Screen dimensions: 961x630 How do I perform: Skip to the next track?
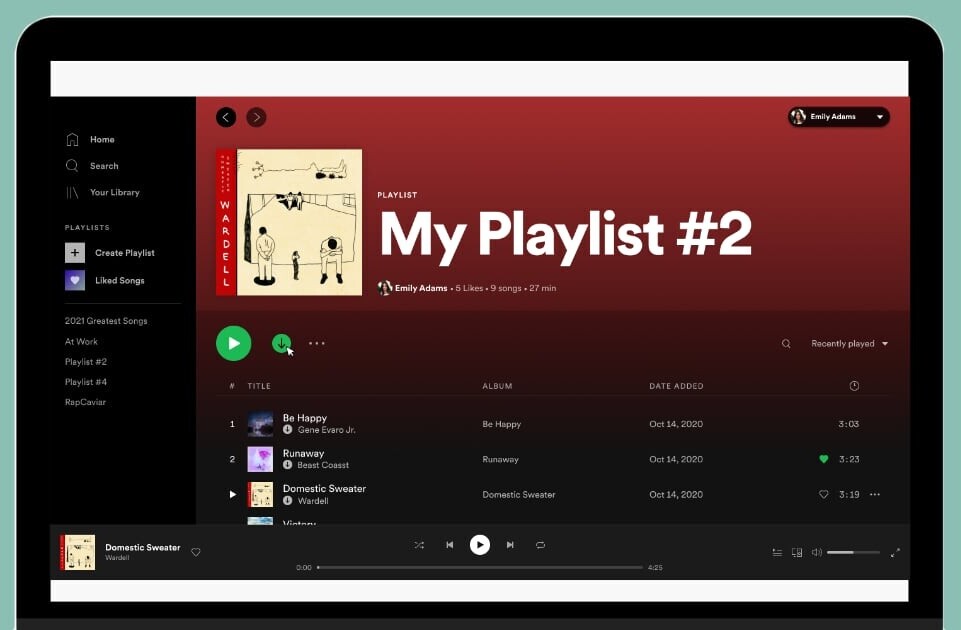[x=510, y=545]
